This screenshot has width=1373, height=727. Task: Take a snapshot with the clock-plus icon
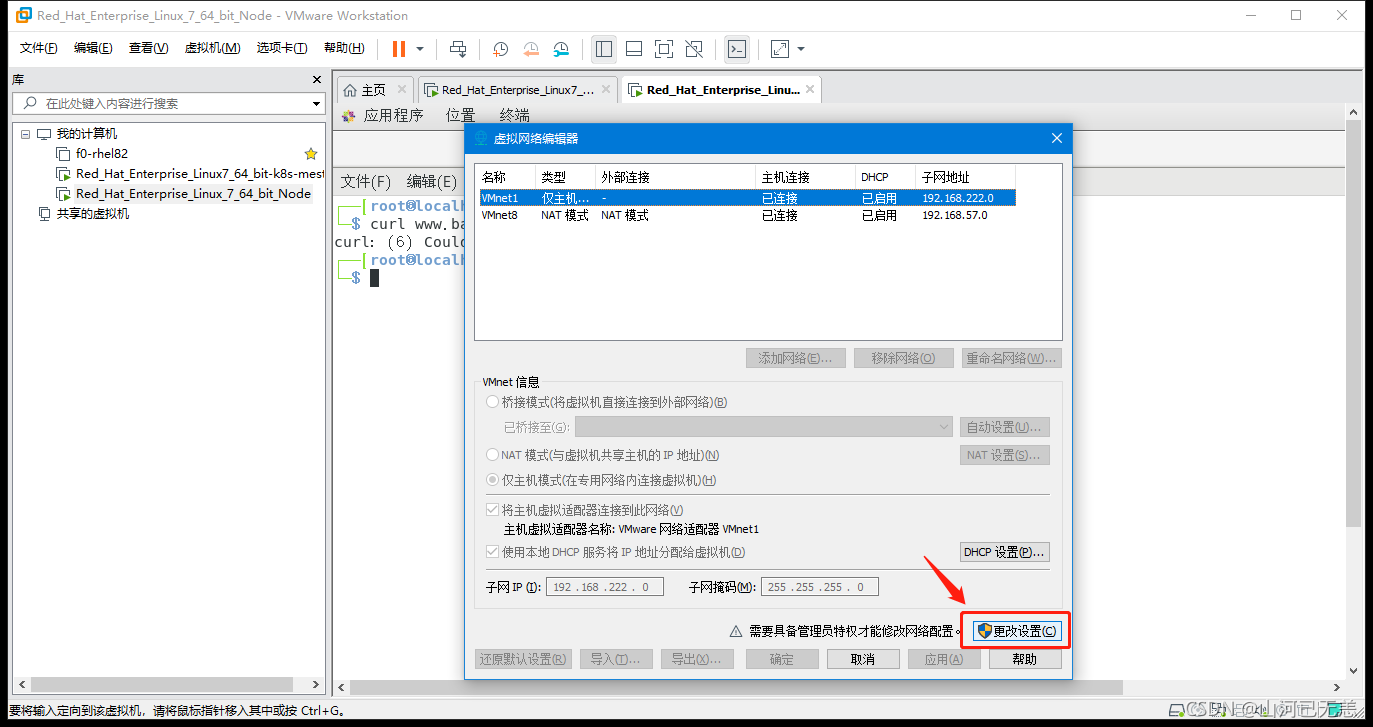(x=500, y=48)
